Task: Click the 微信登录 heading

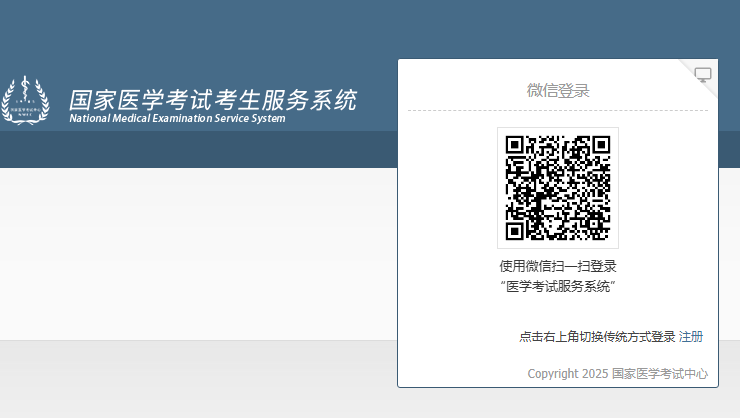Action: click(x=558, y=90)
